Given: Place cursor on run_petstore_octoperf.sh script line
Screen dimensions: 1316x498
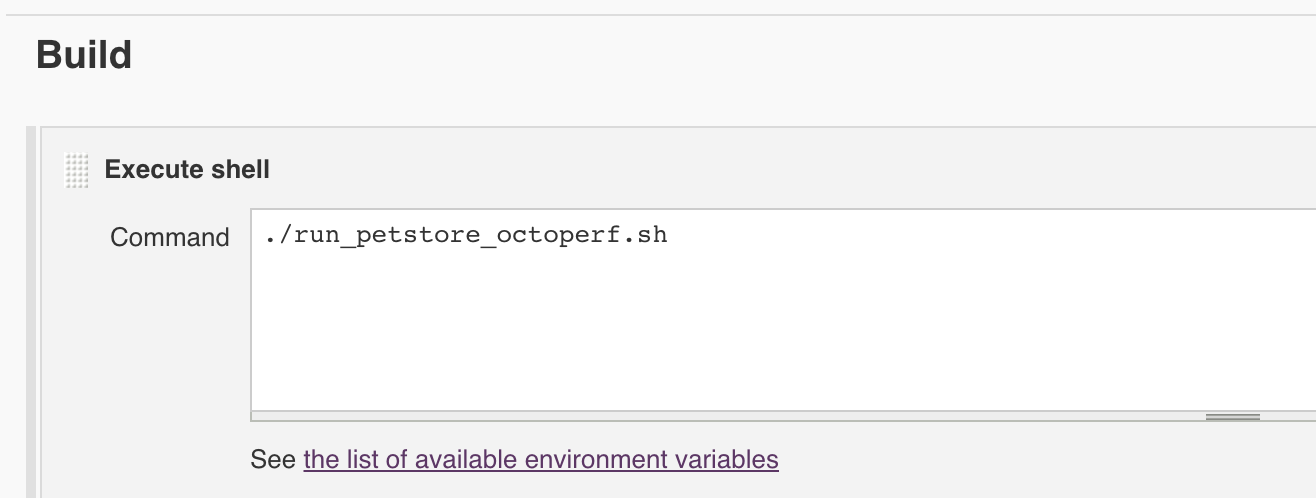Looking at the screenshot, I should pyautogui.click(x=466, y=237).
